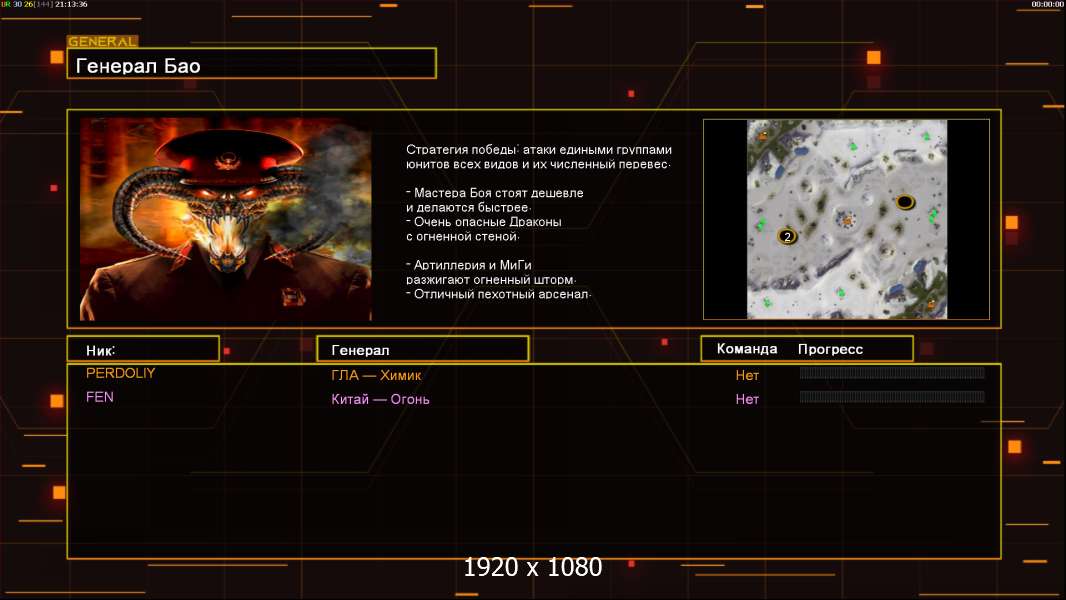
Task: Click 'ГЛА — Химик' general entry
Action: tap(376, 375)
